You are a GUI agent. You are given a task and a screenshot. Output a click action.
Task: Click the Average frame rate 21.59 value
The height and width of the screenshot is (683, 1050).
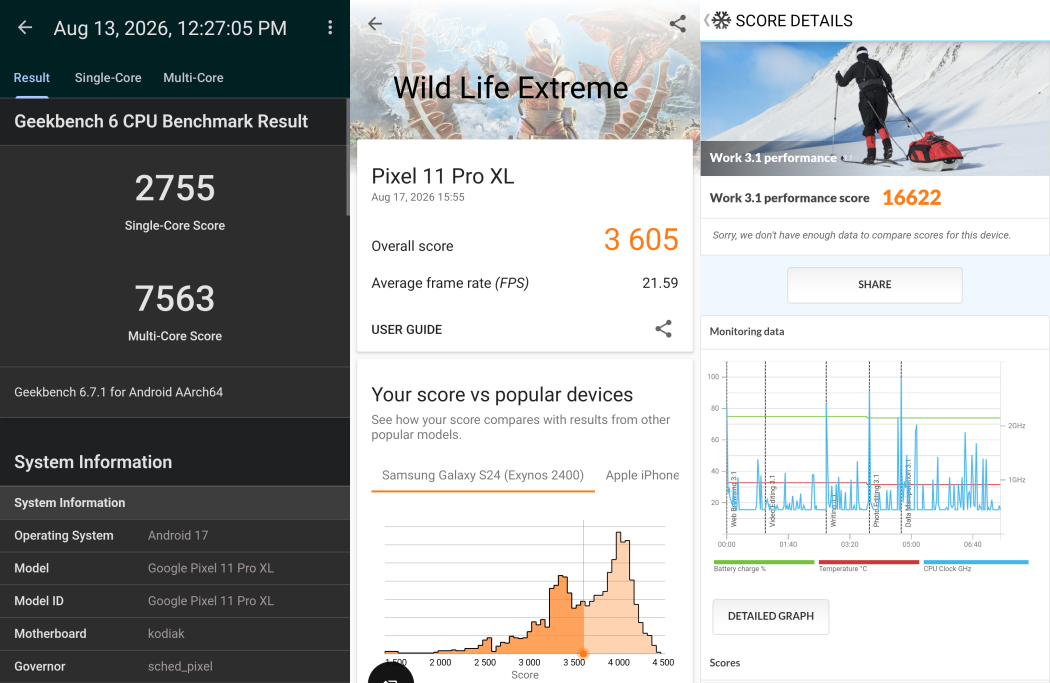(660, 283)
